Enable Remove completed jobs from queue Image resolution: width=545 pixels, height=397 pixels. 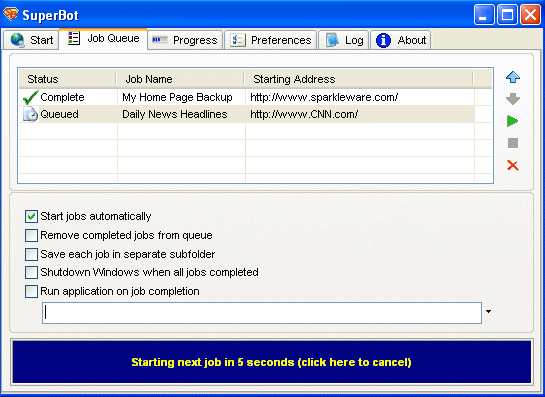click(31, 235)
